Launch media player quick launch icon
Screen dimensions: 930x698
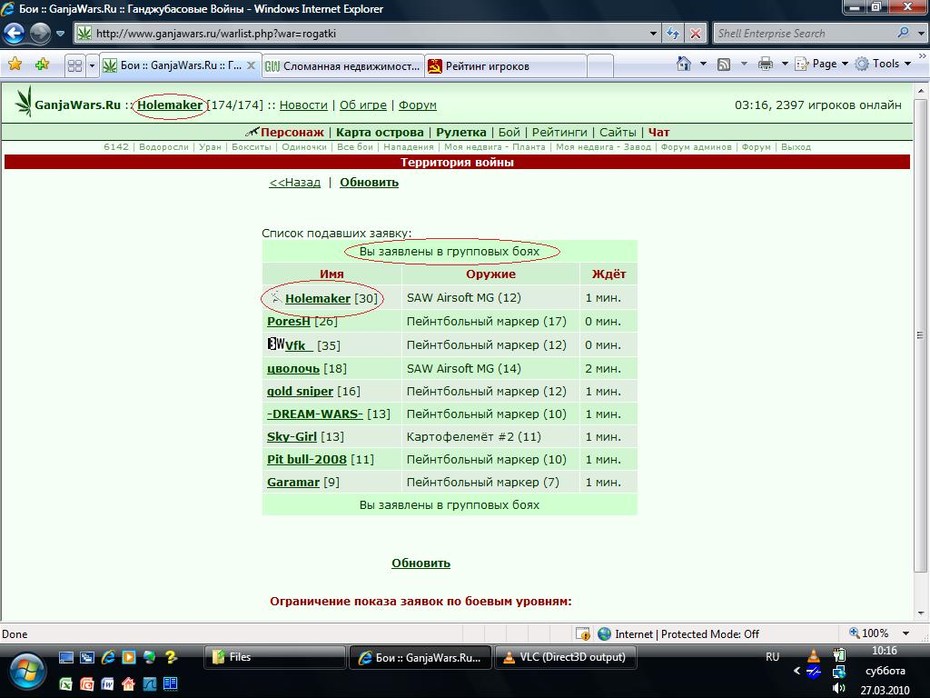(129, 657)
